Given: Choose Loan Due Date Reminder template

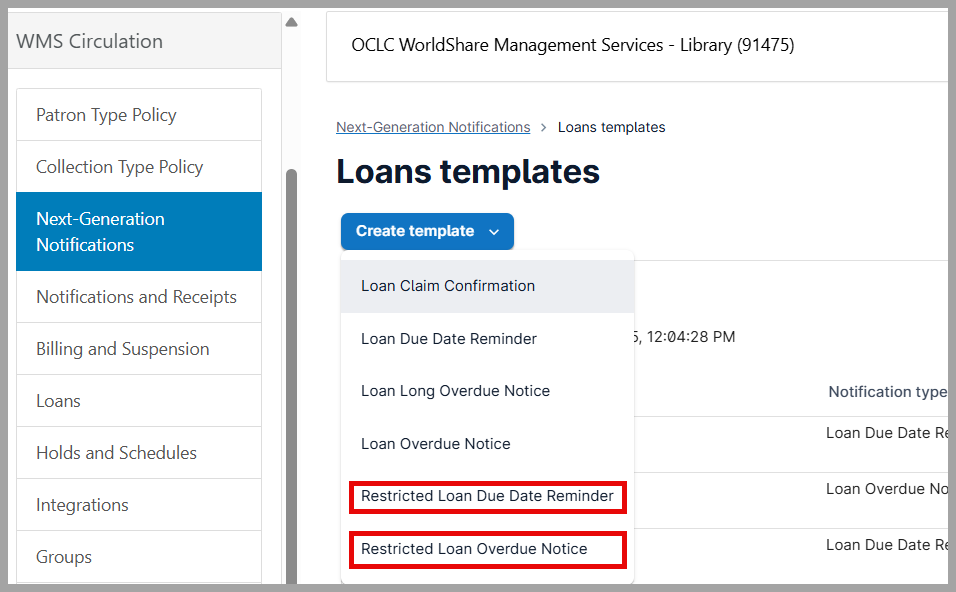Looking at the screenshot, I should tap(449, 339).
